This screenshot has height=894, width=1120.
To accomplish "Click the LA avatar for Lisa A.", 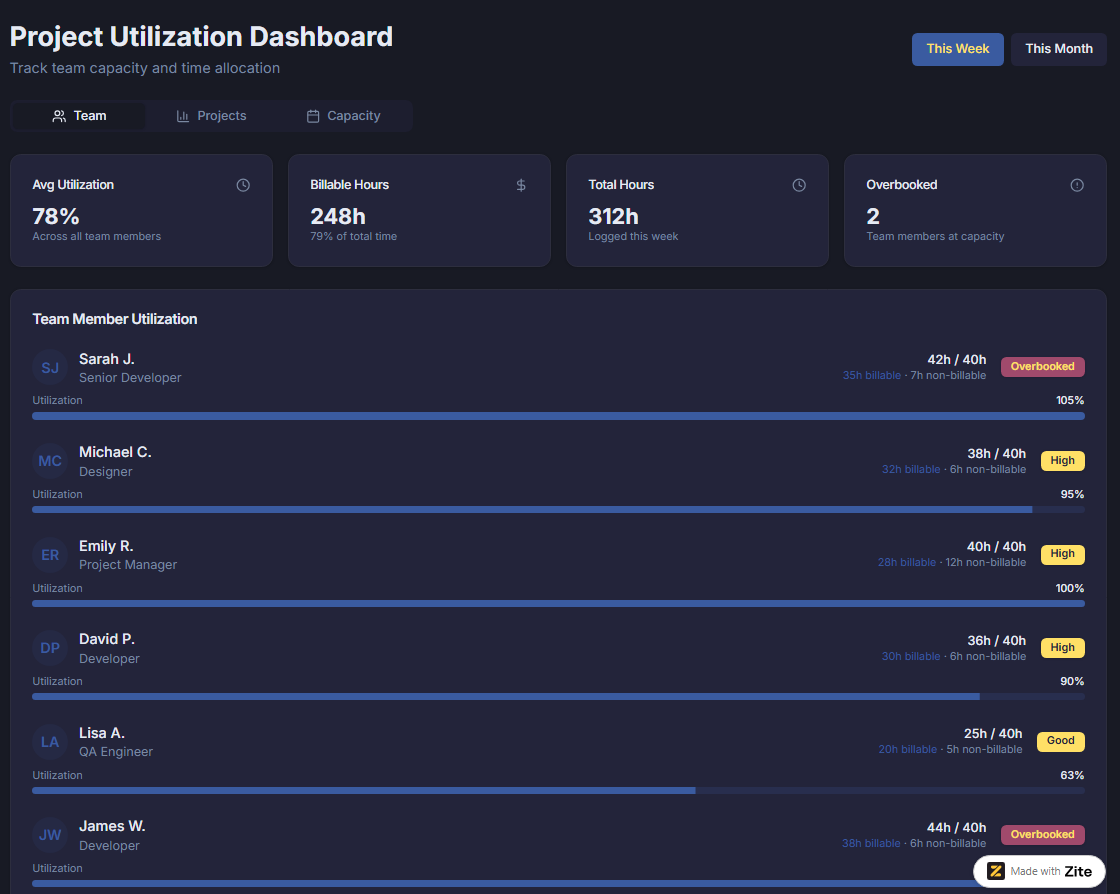I will point(50,742).
